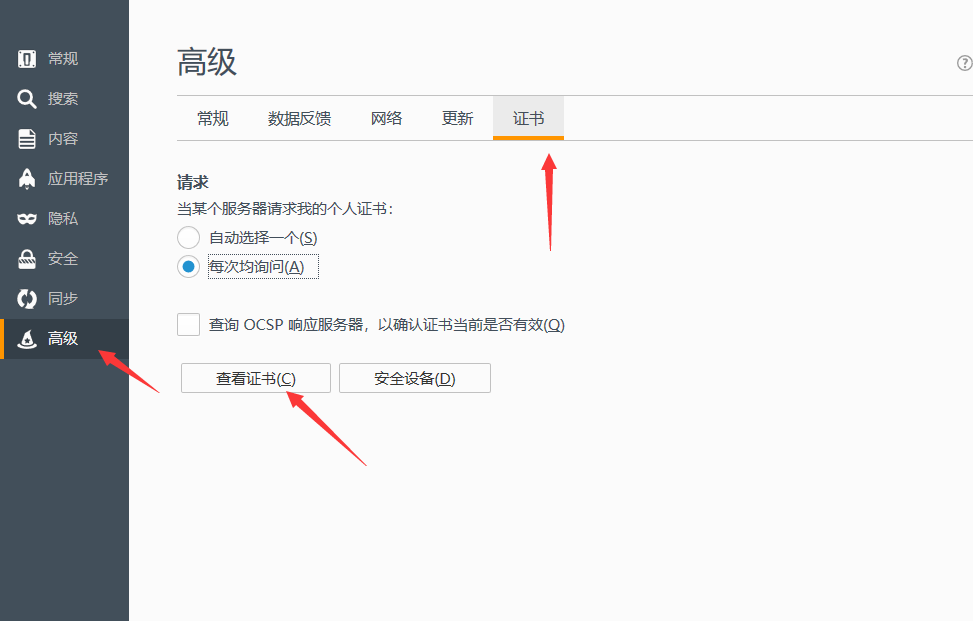This screenshot has width=973, height=621.
Task: Open 高级 label in the sidebar
Action: click(x=63, y=339)
